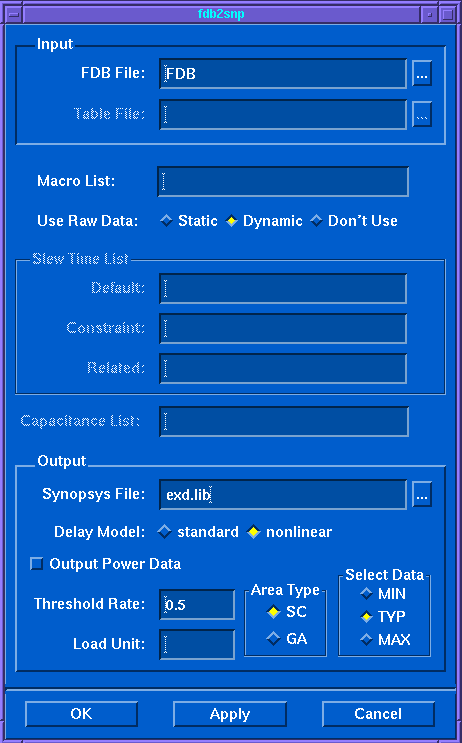The width and height of the screenshot is (462, 743).
Task: Click the OK button
Action: [82, 714]
